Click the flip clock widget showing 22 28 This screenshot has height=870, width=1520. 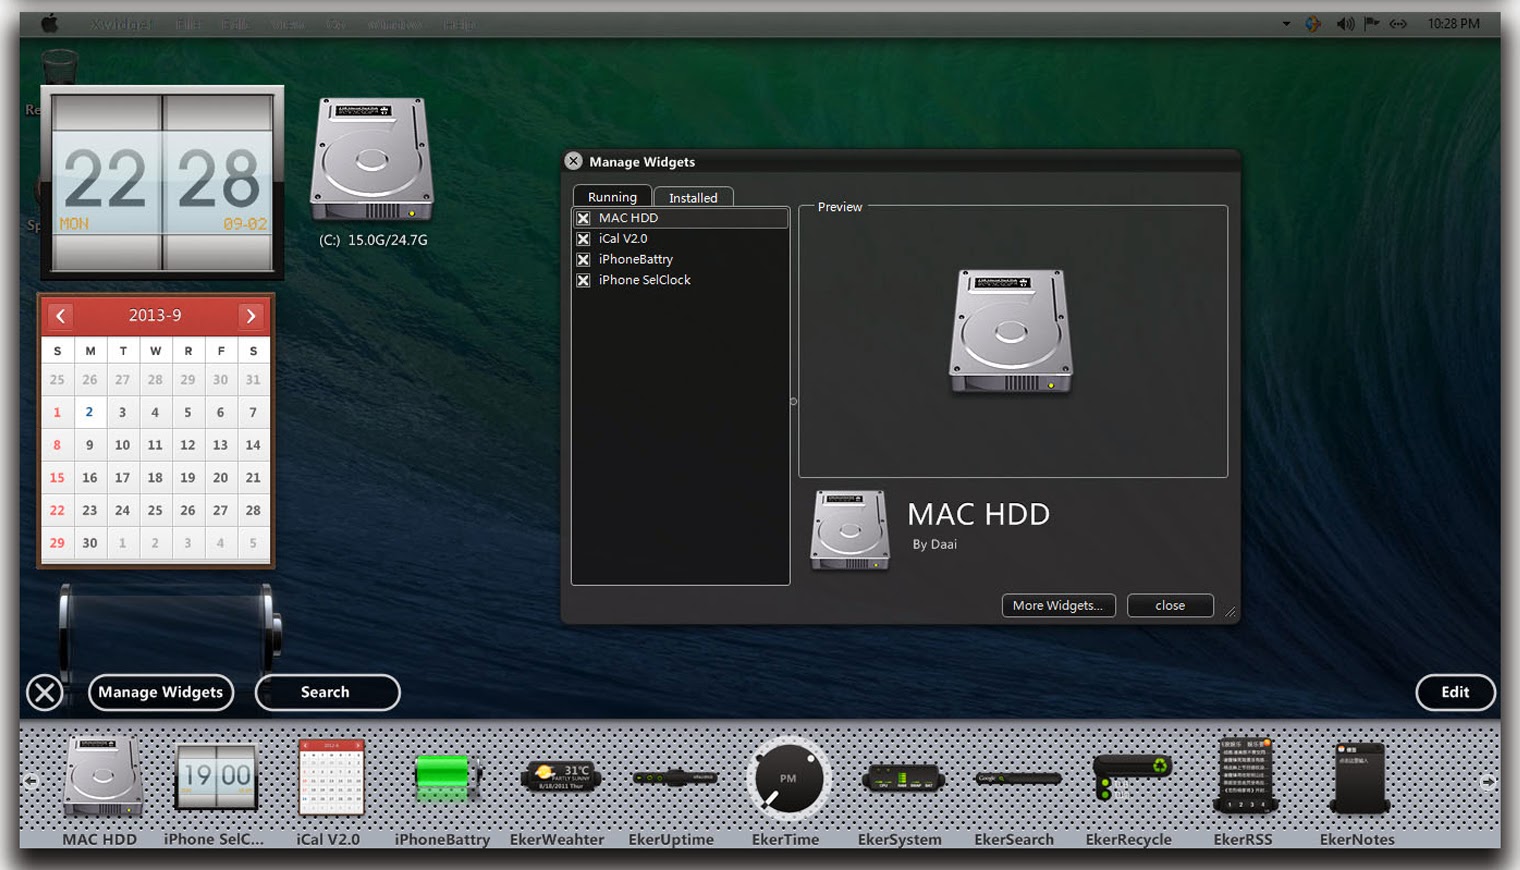(x=162, y=181)
